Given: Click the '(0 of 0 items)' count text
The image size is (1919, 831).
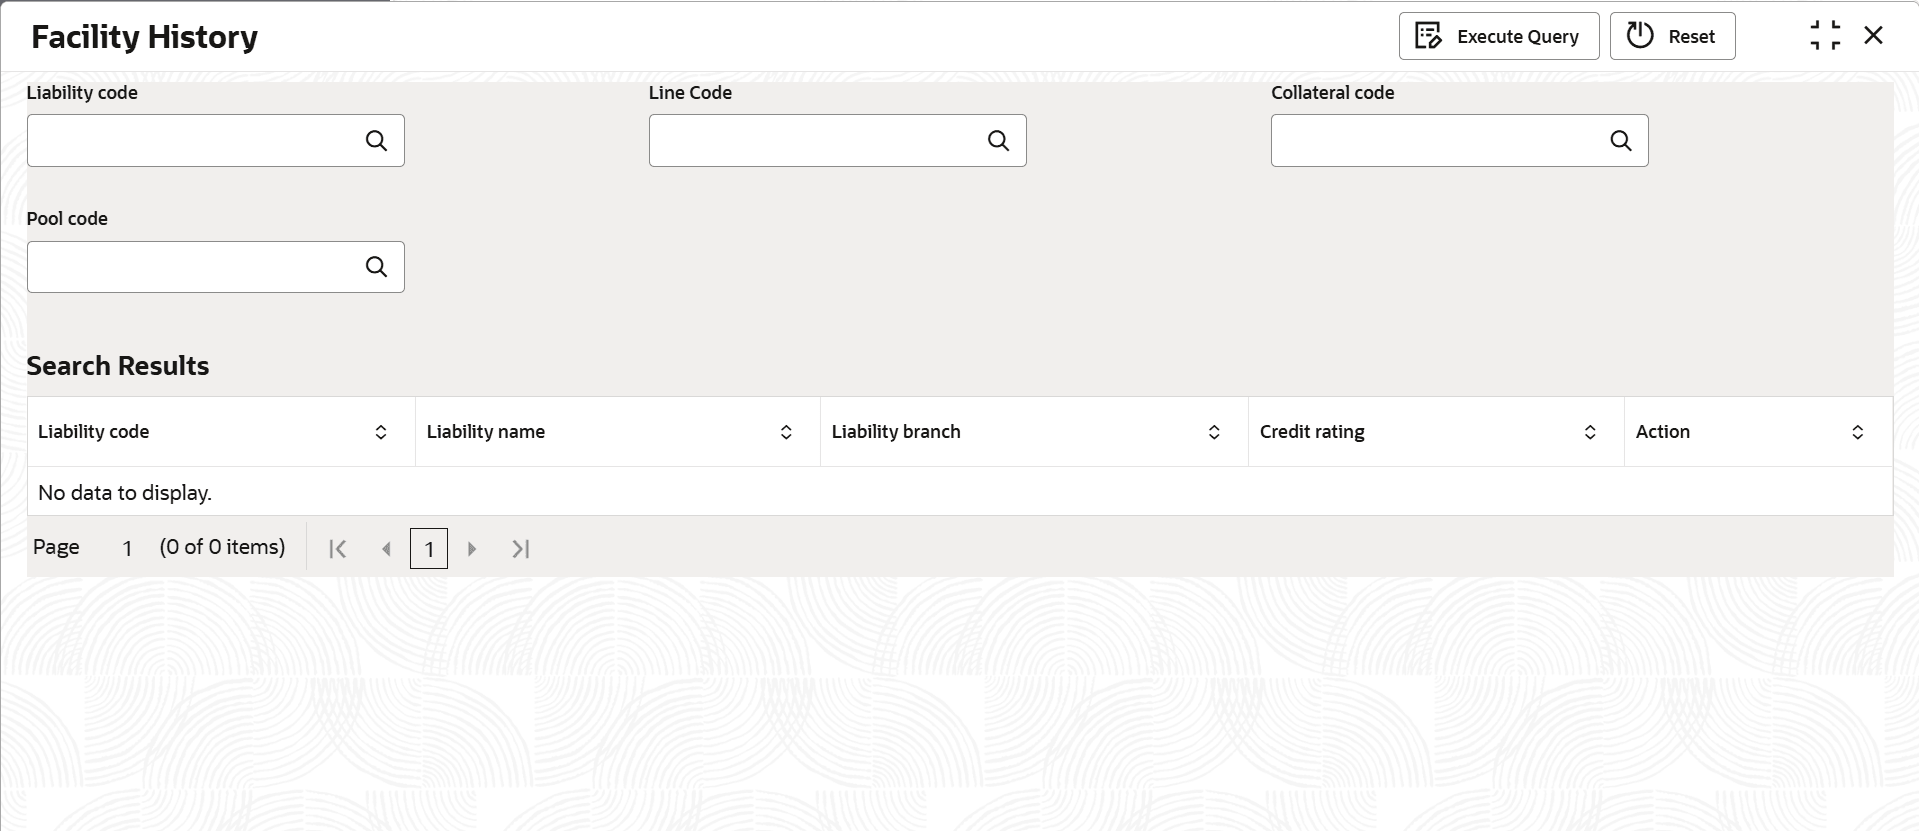Looking at the screenshot, I should tap(223, 547).
